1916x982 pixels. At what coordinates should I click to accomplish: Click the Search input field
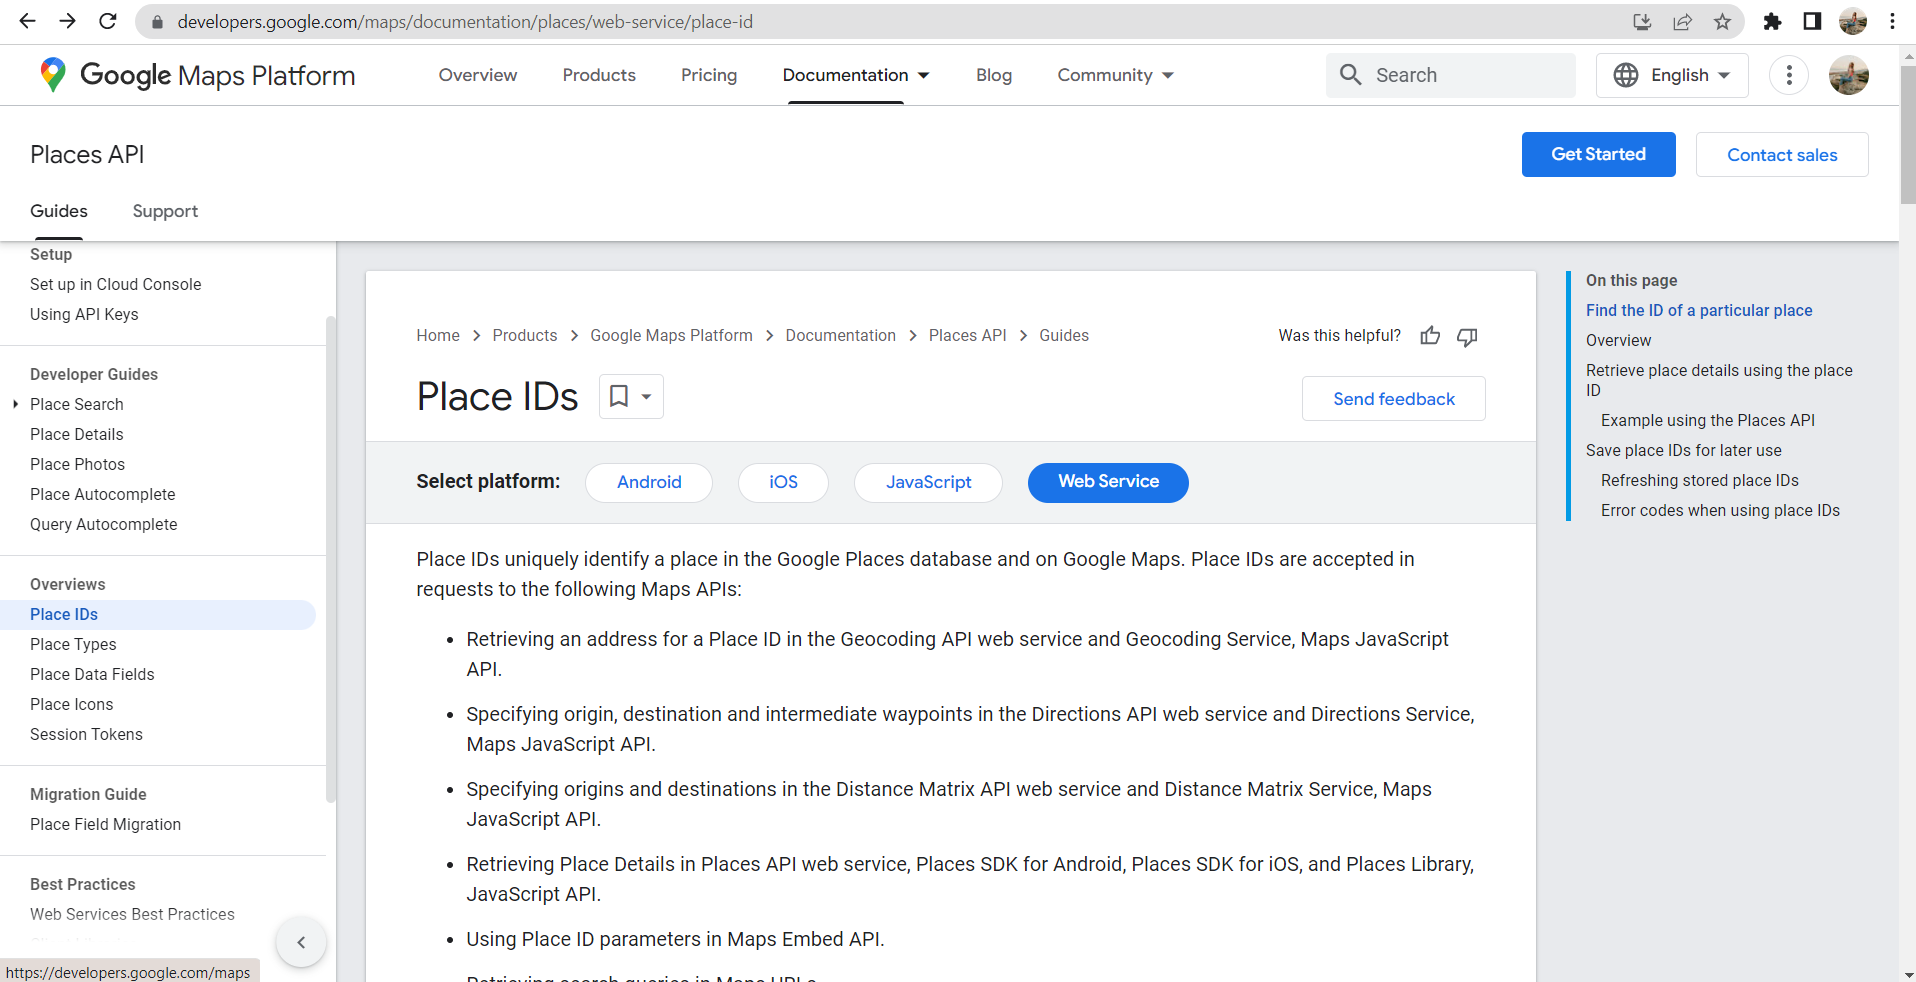(x=1451, y=75)
